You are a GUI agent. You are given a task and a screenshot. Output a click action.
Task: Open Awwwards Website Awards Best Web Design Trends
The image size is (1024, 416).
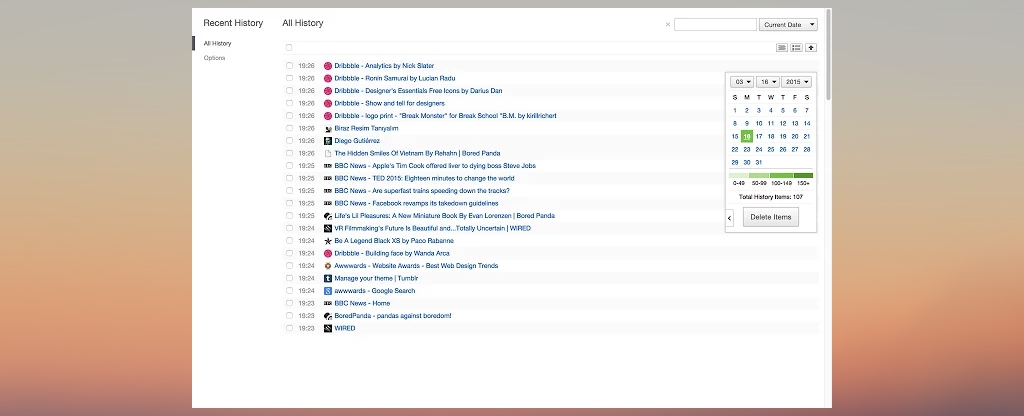coord(416,266)
